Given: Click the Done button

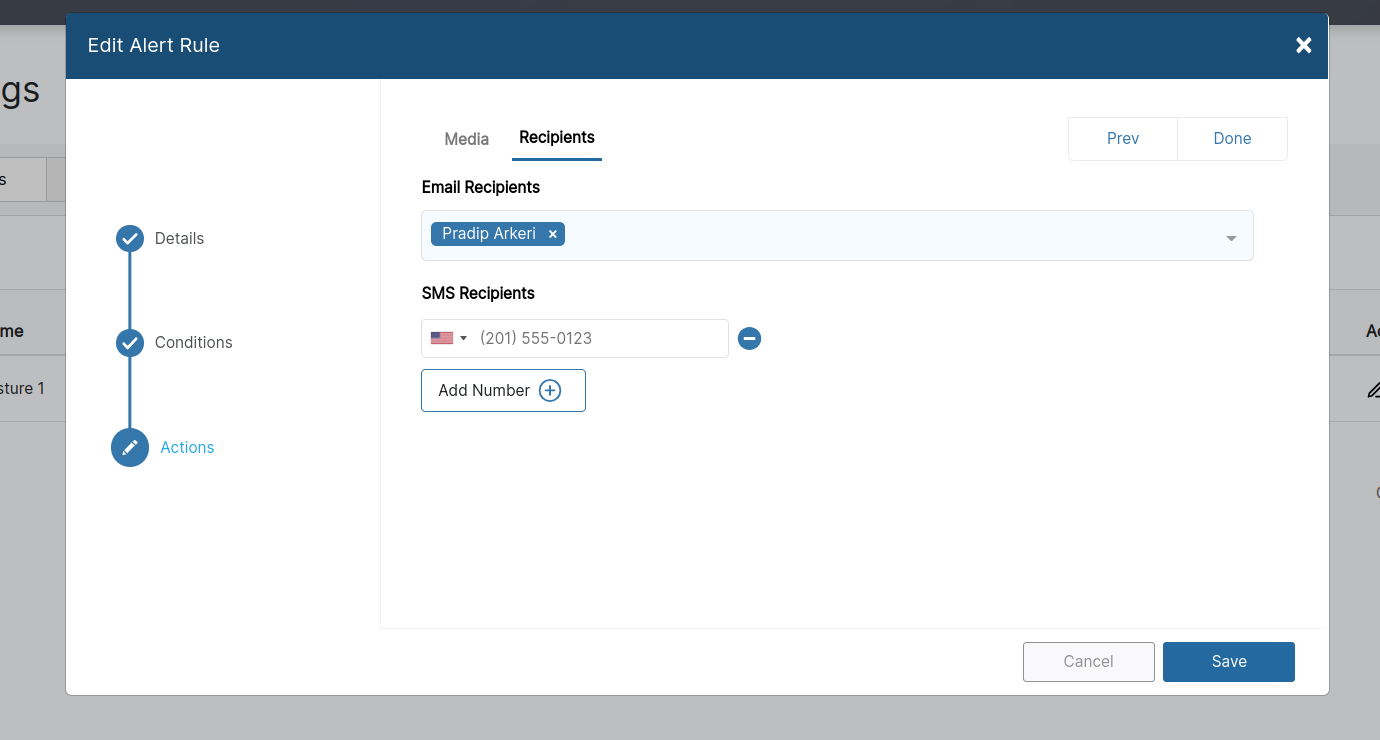Looking at the screenshot, I should point(1232,138).
